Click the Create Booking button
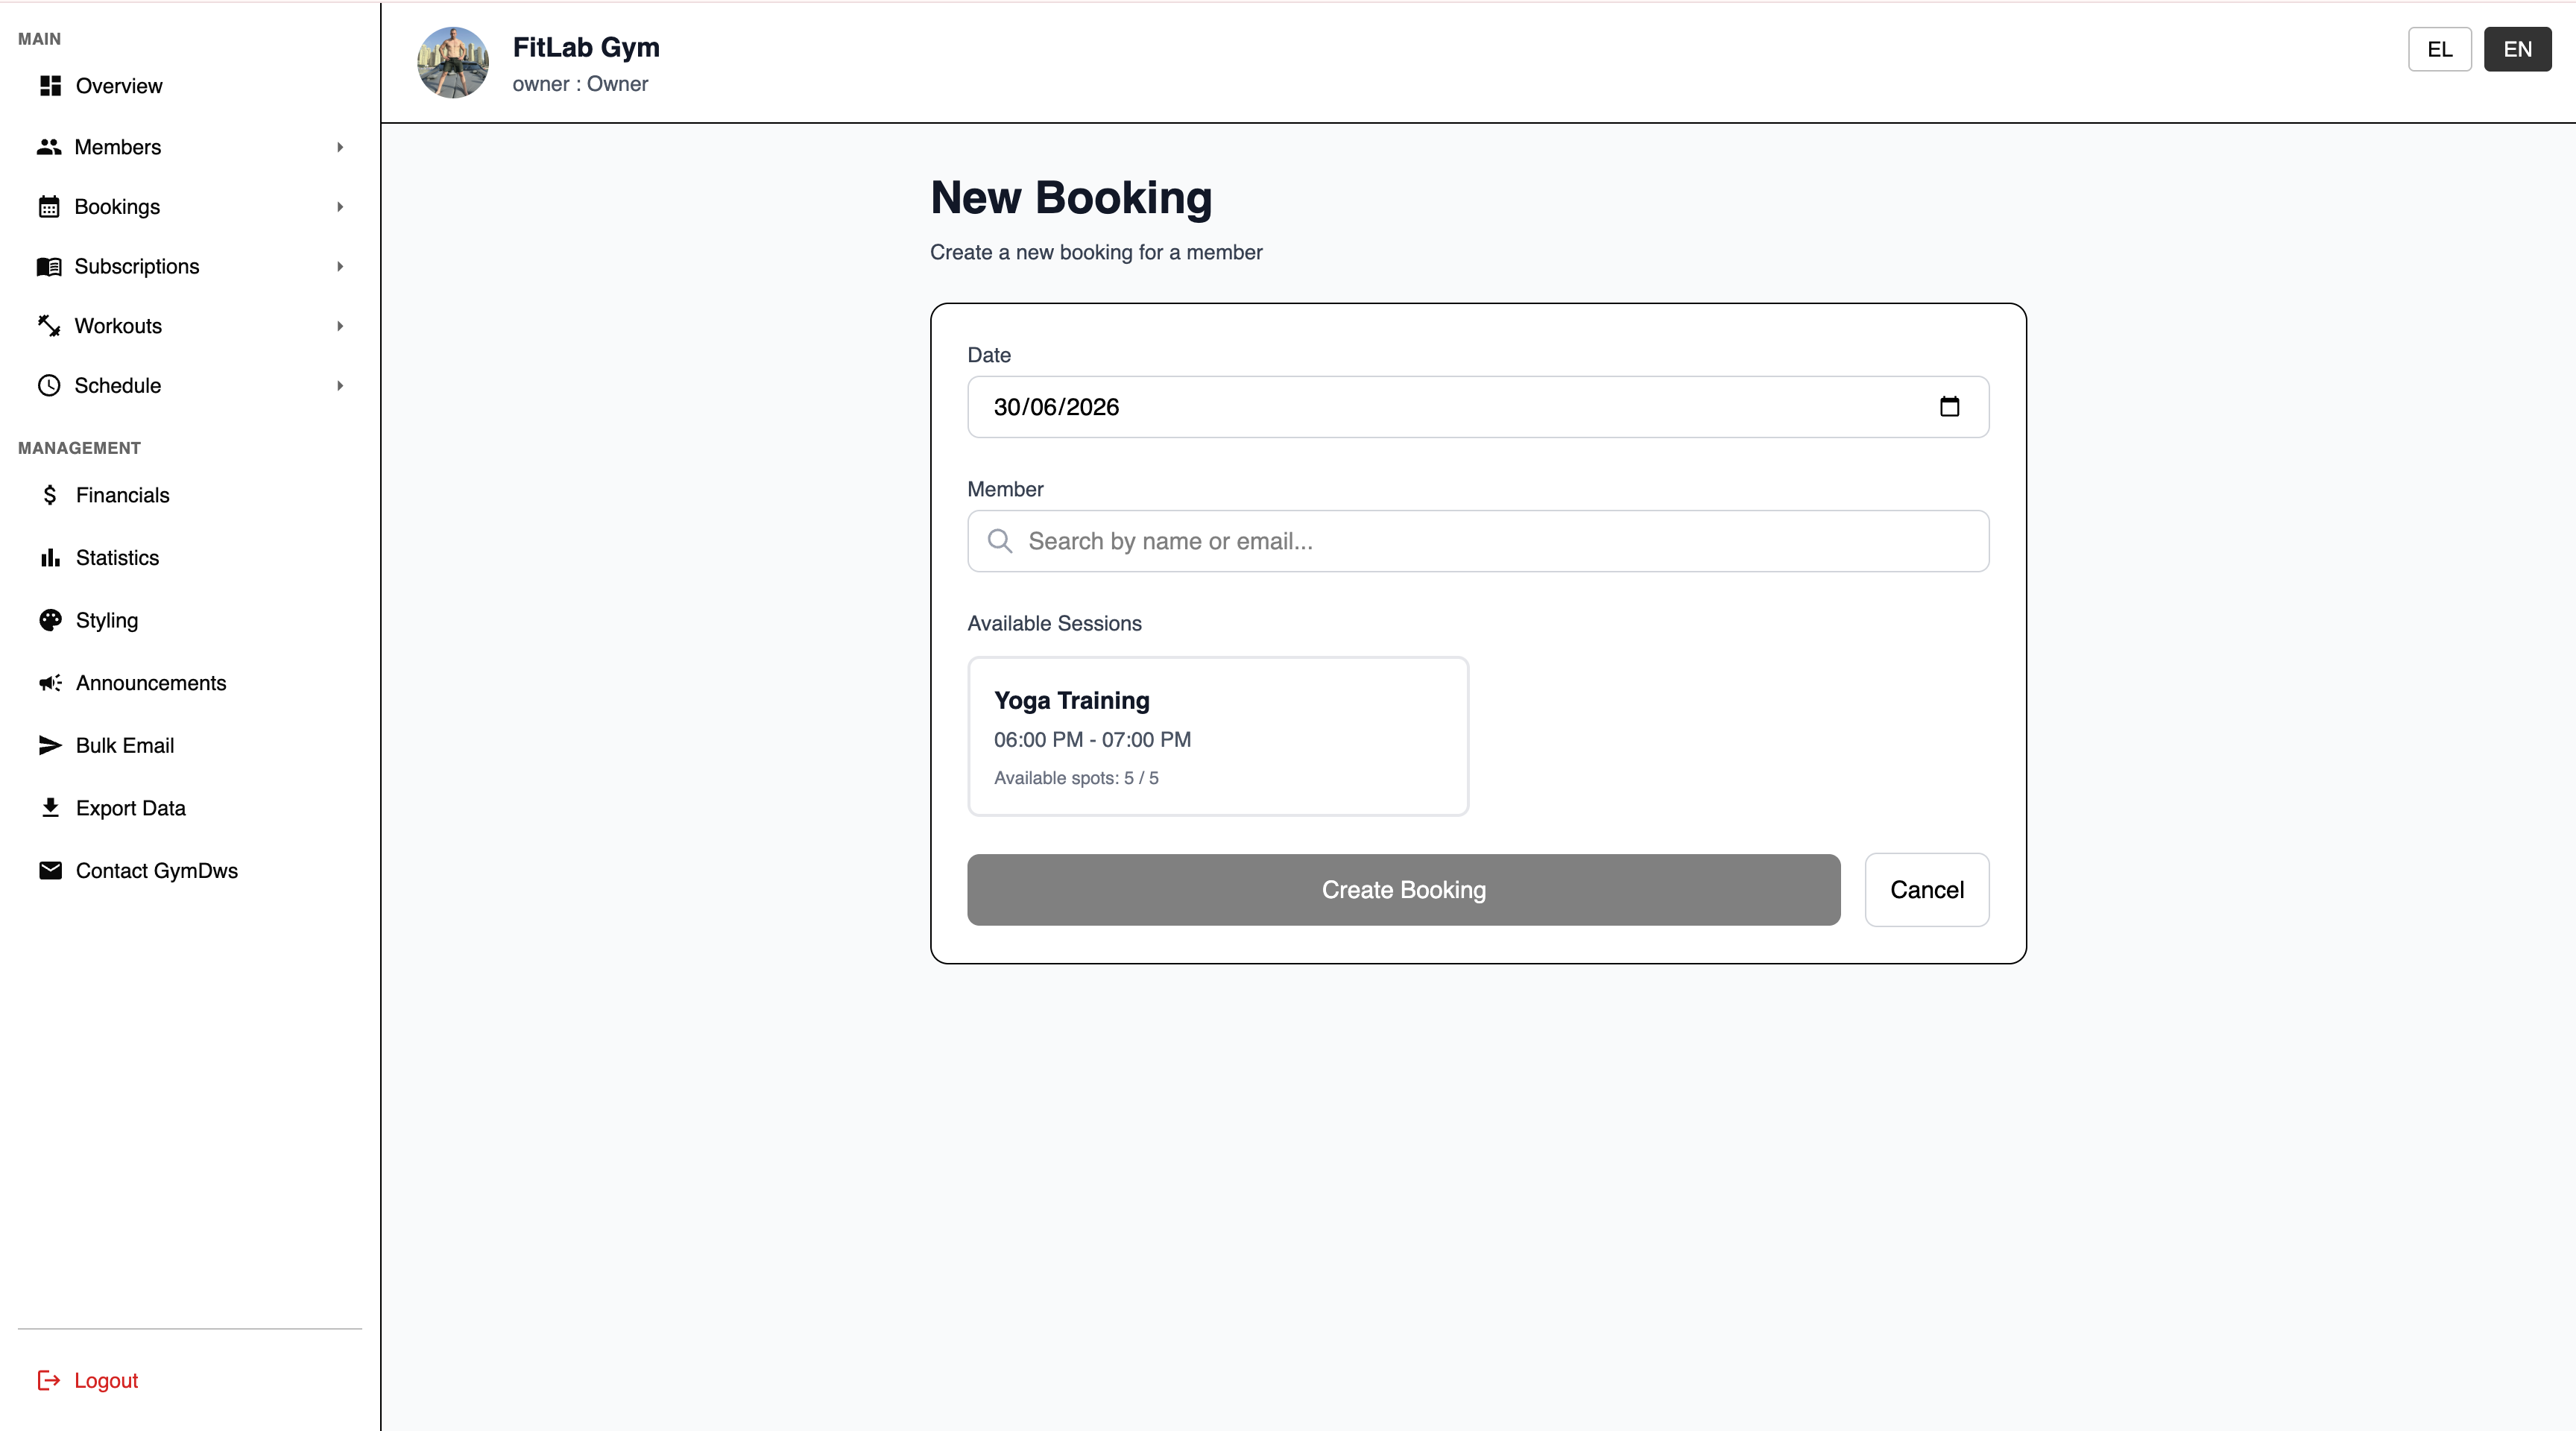 tap(1403, 890)
